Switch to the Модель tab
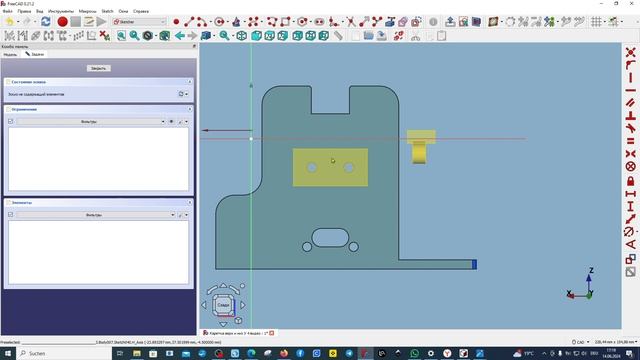 tap(10, 54)
